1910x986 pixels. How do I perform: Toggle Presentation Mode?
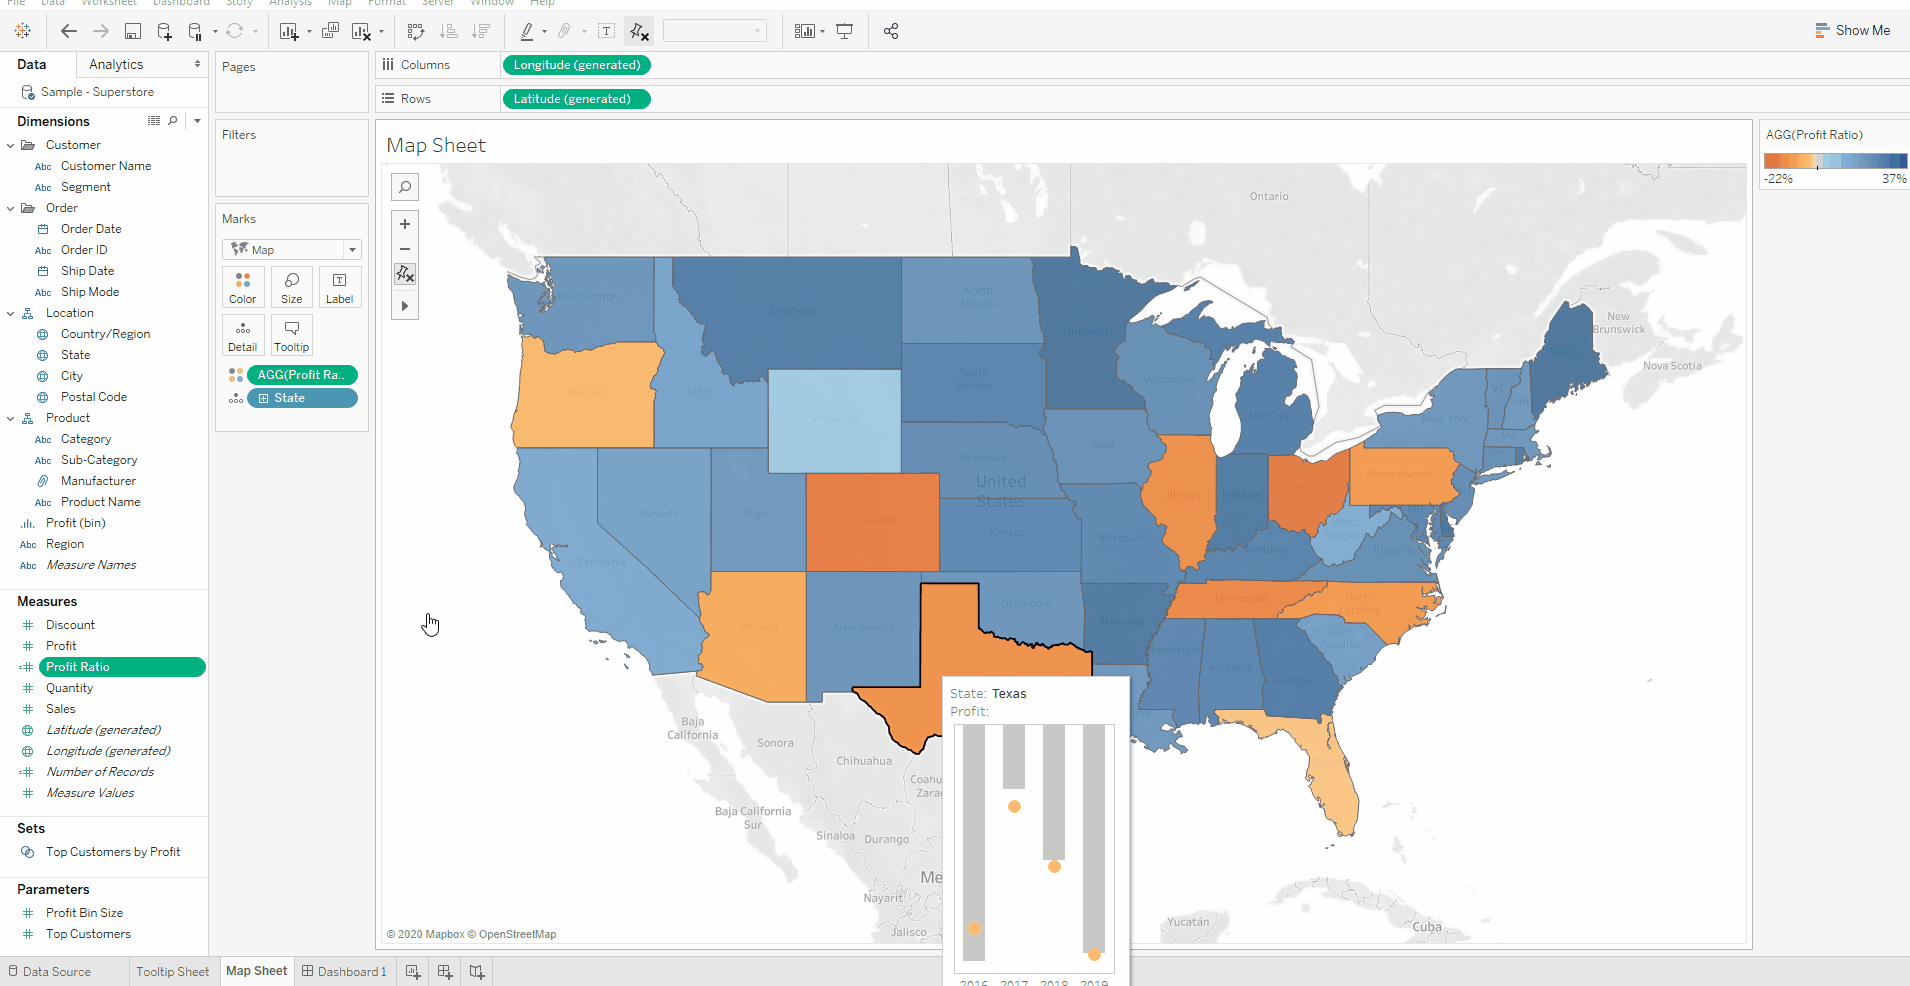(845, 31)
